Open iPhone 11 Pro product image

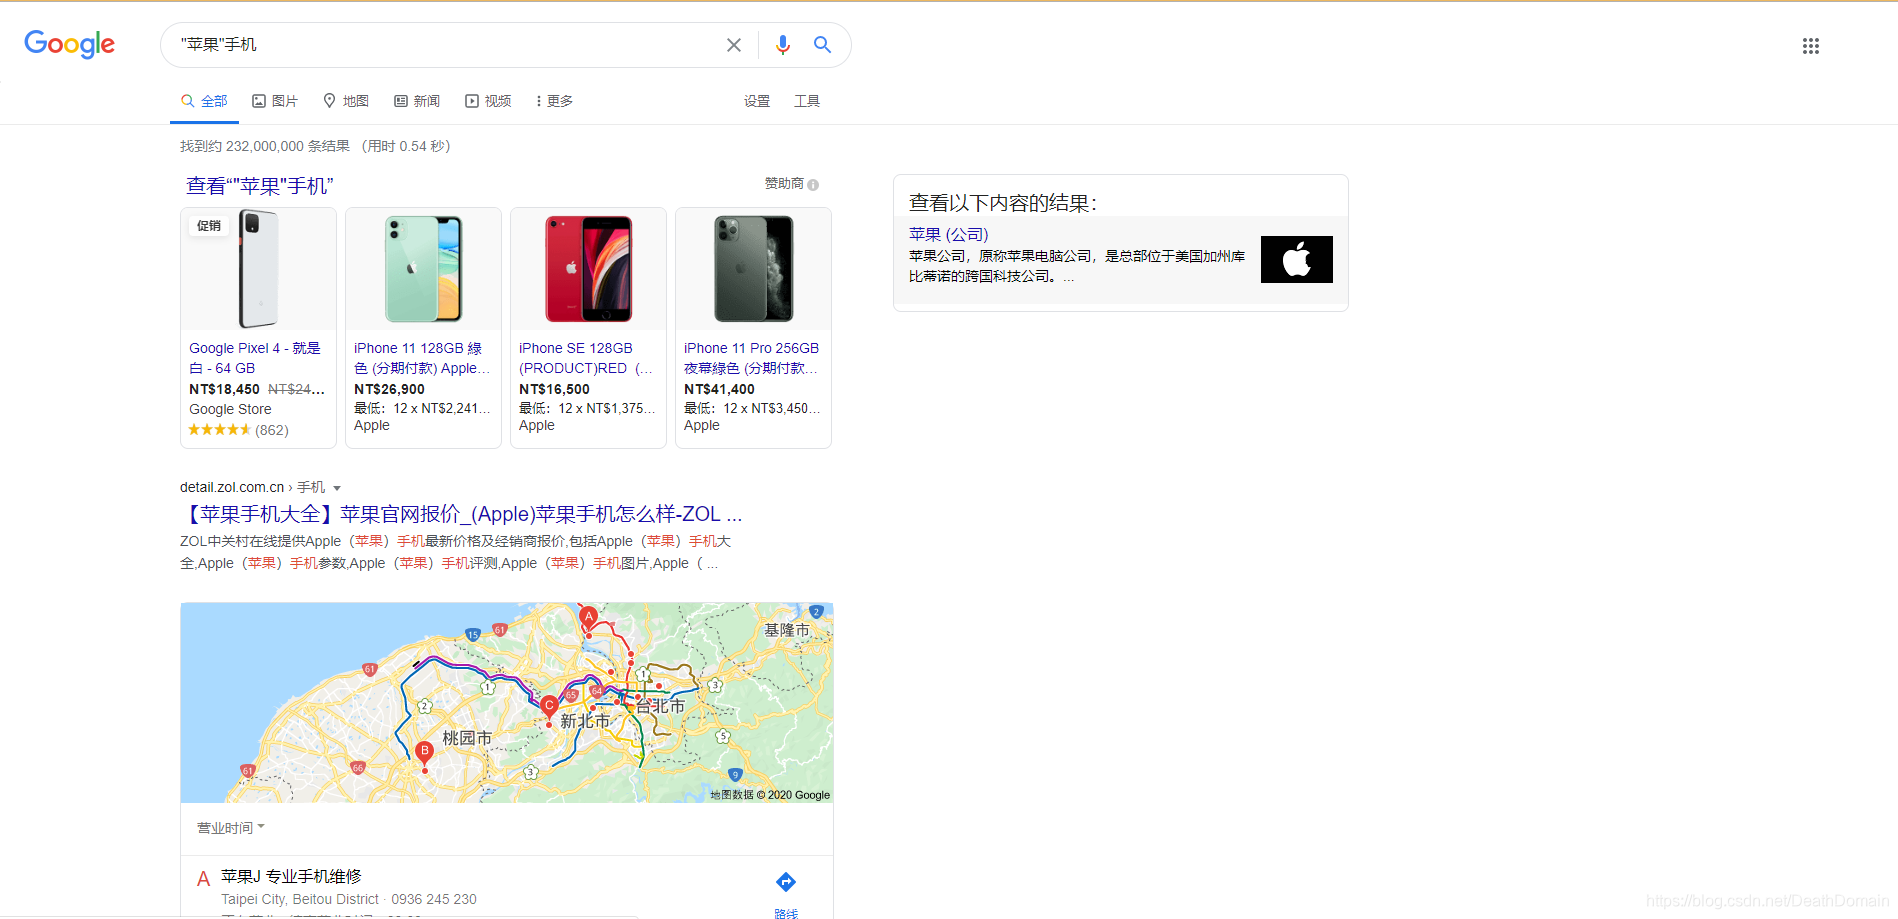click(x=753, y=269)
